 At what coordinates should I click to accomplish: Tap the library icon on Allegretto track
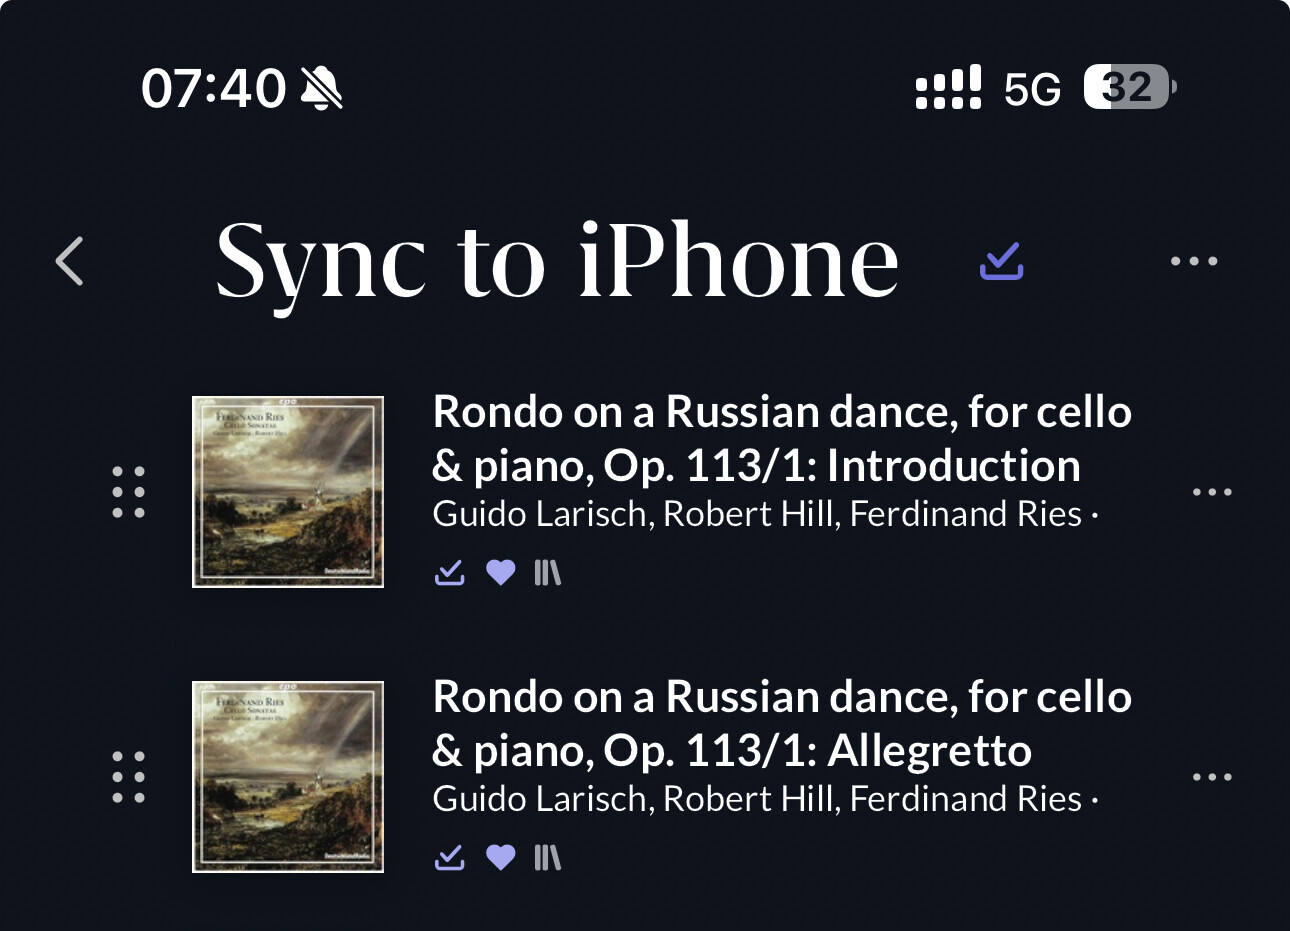click(x=548, y=857)
